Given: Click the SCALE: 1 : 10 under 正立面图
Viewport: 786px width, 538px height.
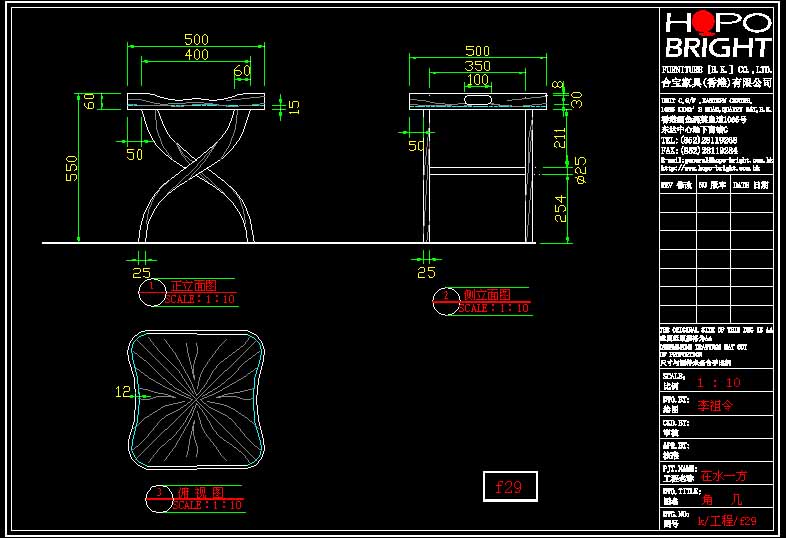Looking at the screenshot, I should pyautogui.click(x=200, y=299).
